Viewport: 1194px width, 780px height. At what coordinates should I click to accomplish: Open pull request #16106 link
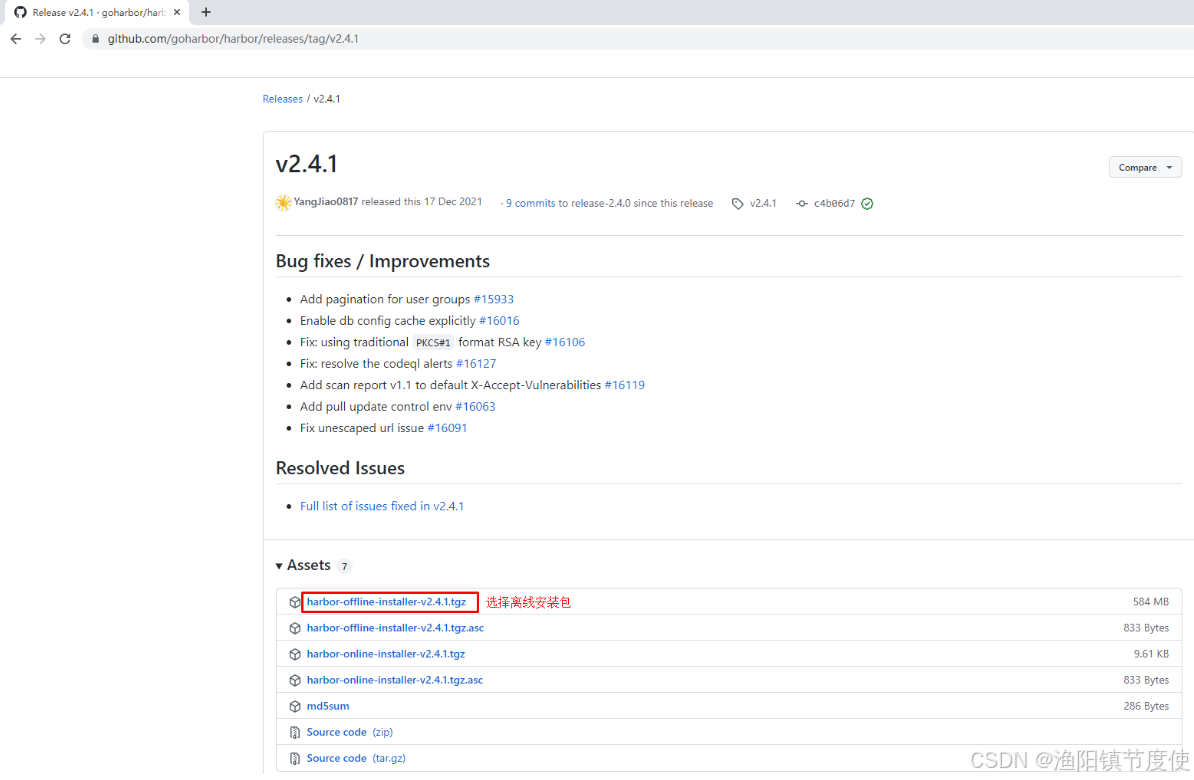[565, 342]
